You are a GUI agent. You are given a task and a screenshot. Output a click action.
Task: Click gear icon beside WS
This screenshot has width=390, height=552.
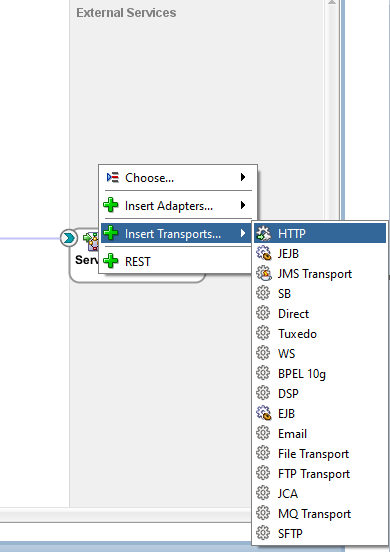coord(263,353)
